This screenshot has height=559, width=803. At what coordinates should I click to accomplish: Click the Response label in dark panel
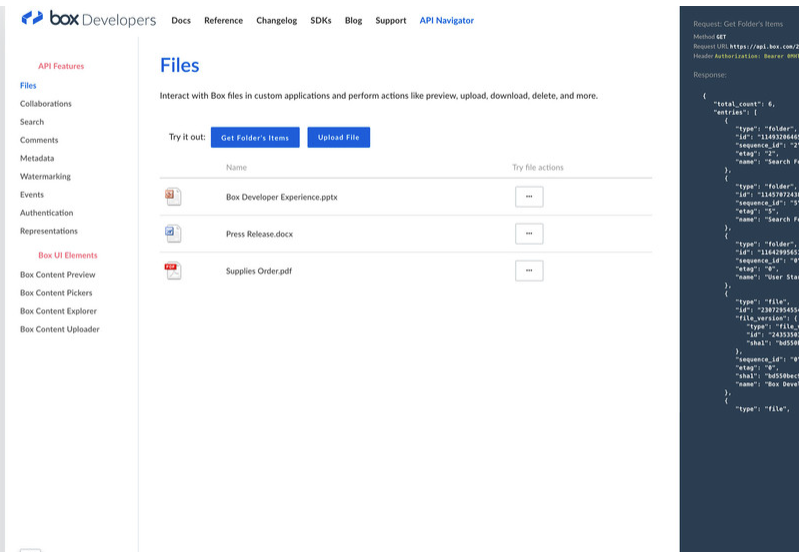(710, 75)
